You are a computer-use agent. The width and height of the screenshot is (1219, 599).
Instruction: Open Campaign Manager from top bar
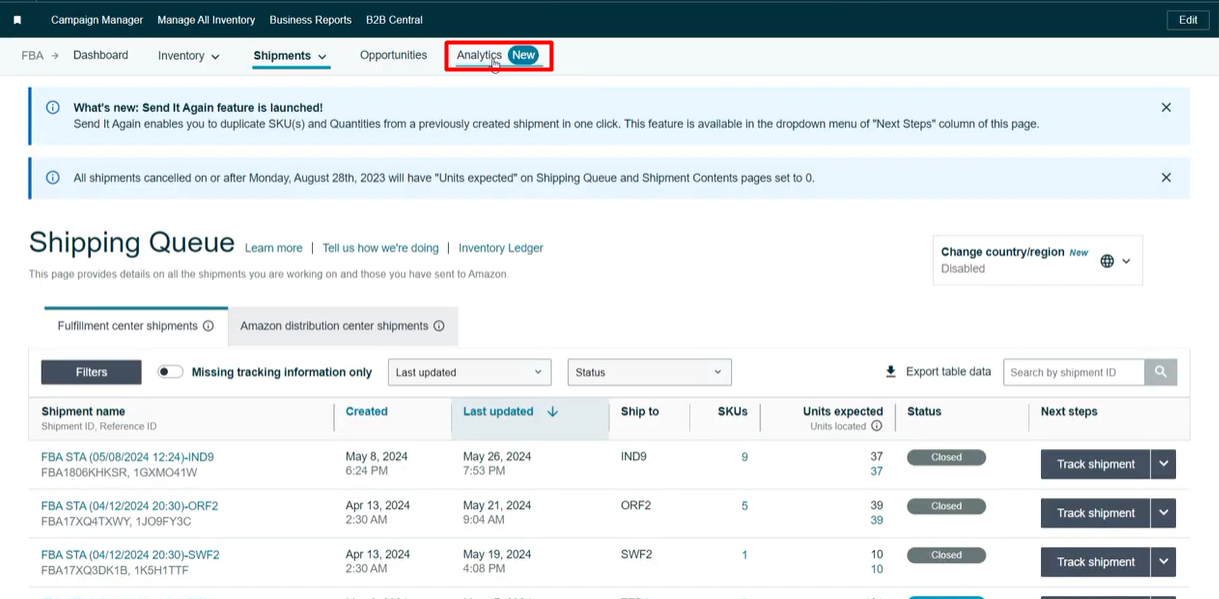[97, 20]
